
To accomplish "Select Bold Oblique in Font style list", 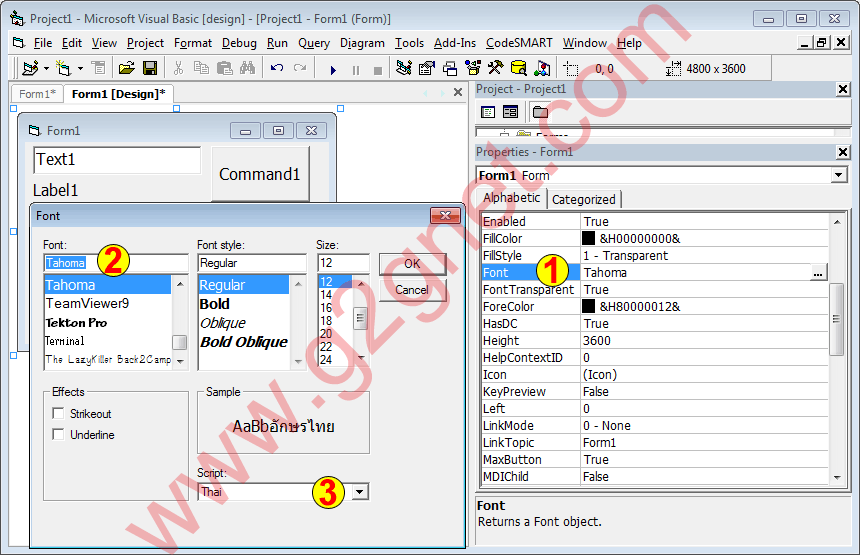I will tap(244, 342).
